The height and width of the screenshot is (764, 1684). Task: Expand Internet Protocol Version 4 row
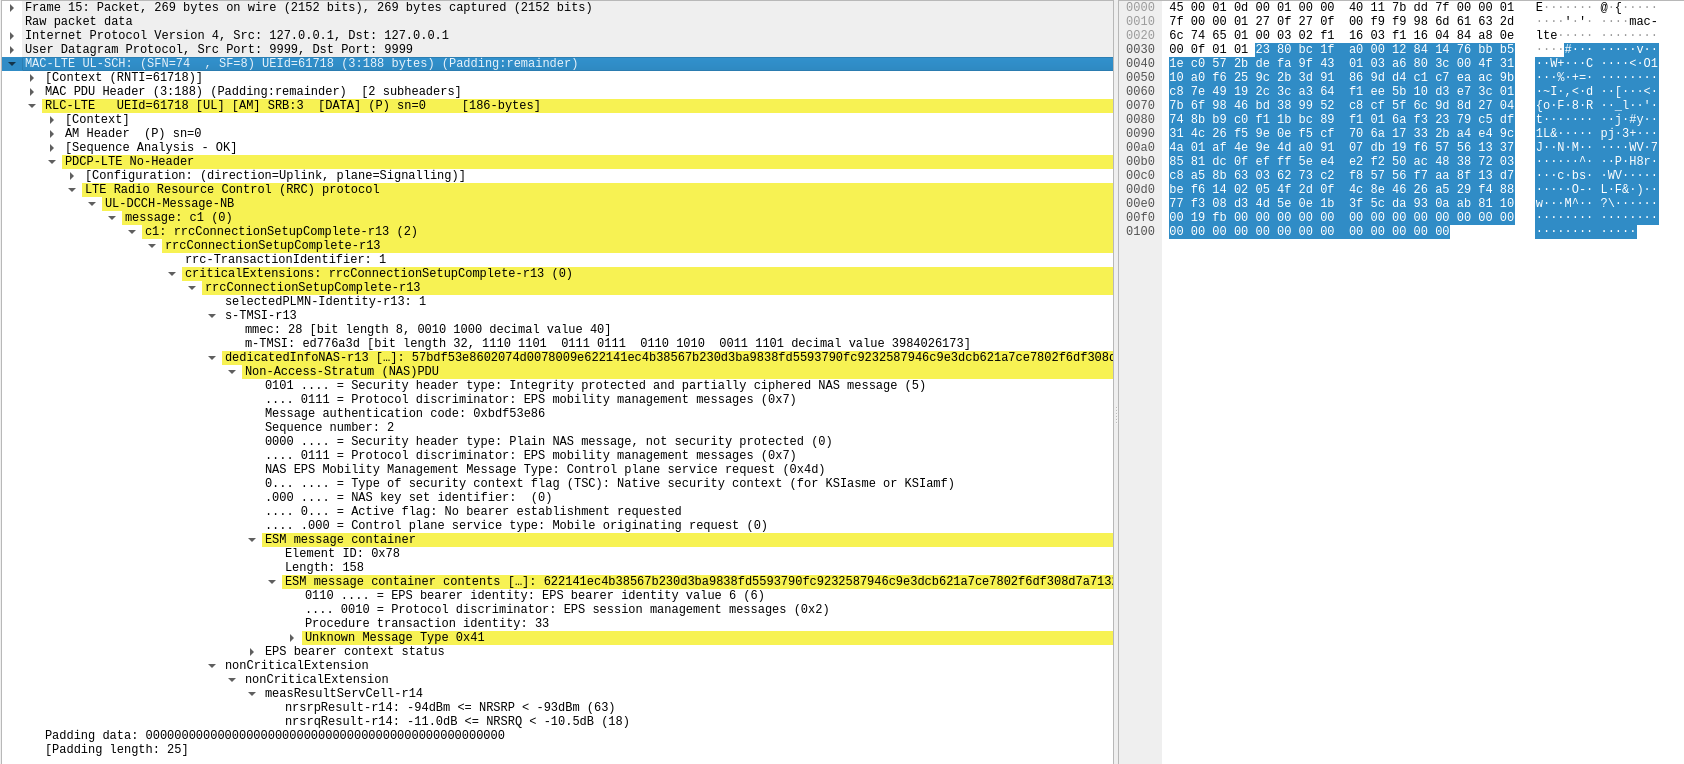tap(12, 36)
